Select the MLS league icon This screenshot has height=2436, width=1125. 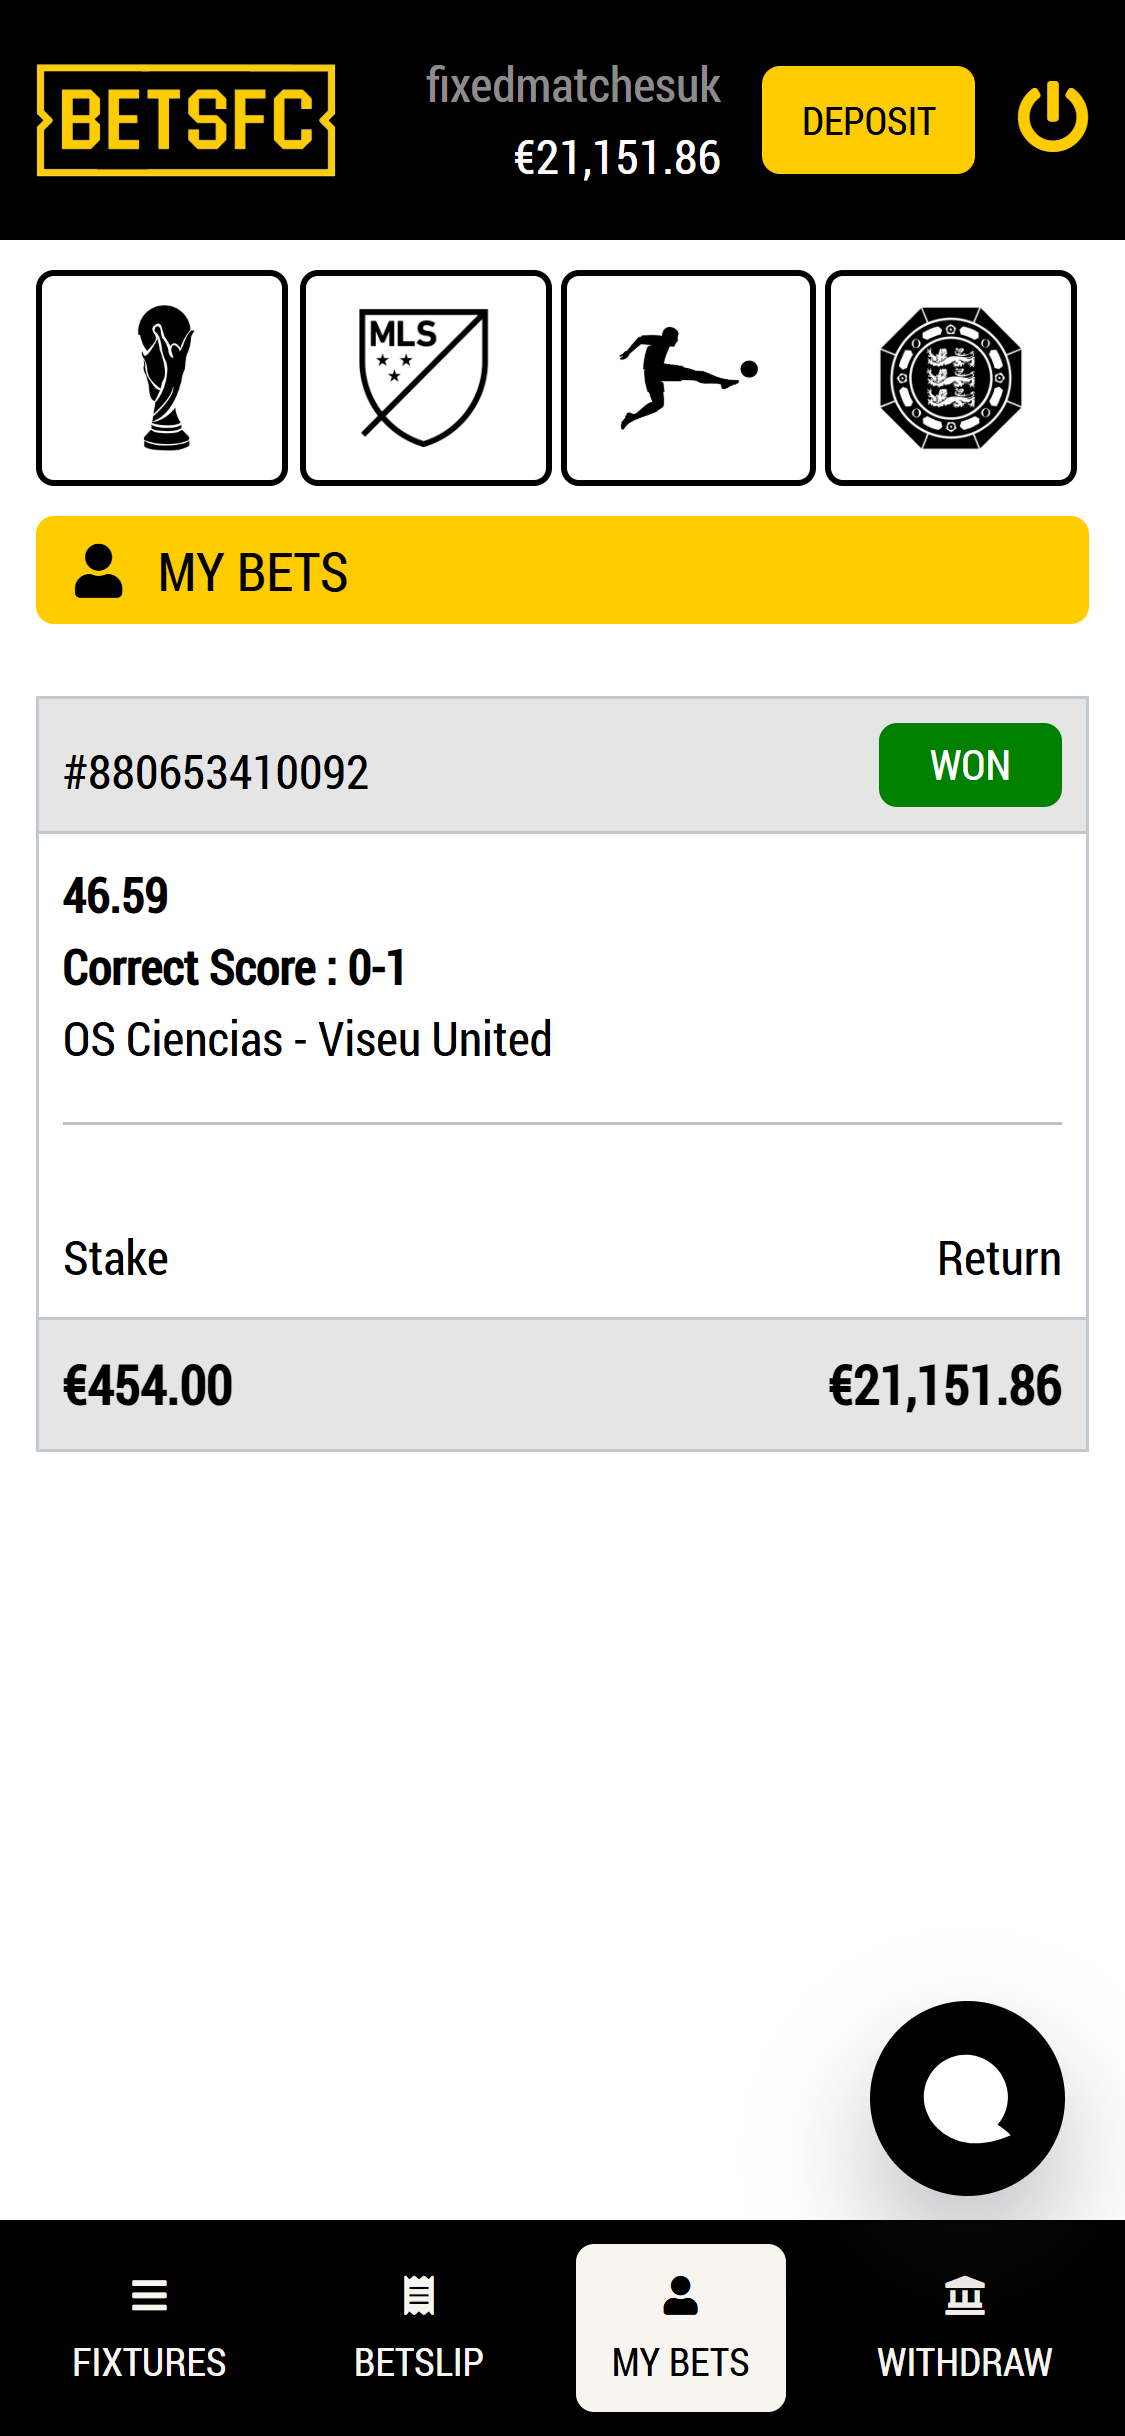pyautogui.click(x=425, y=378)
